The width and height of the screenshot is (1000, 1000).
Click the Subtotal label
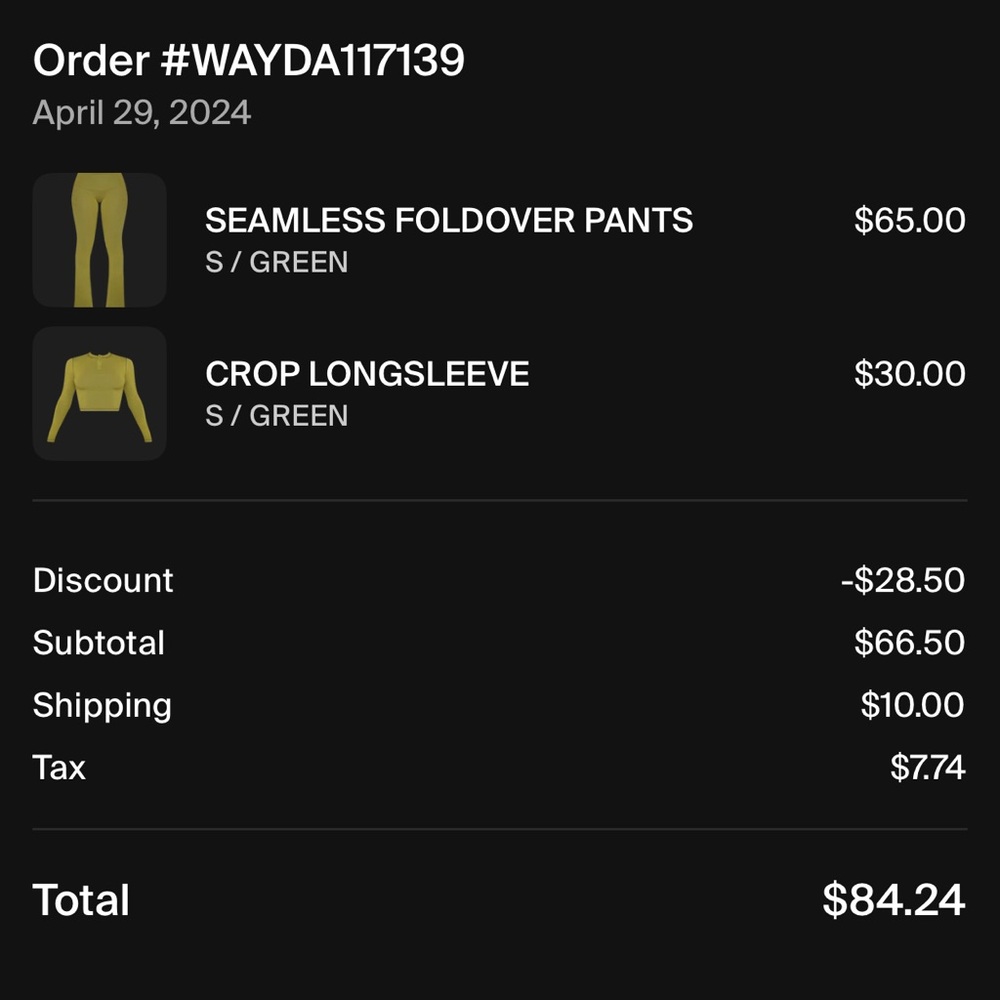tap(99, 643)
